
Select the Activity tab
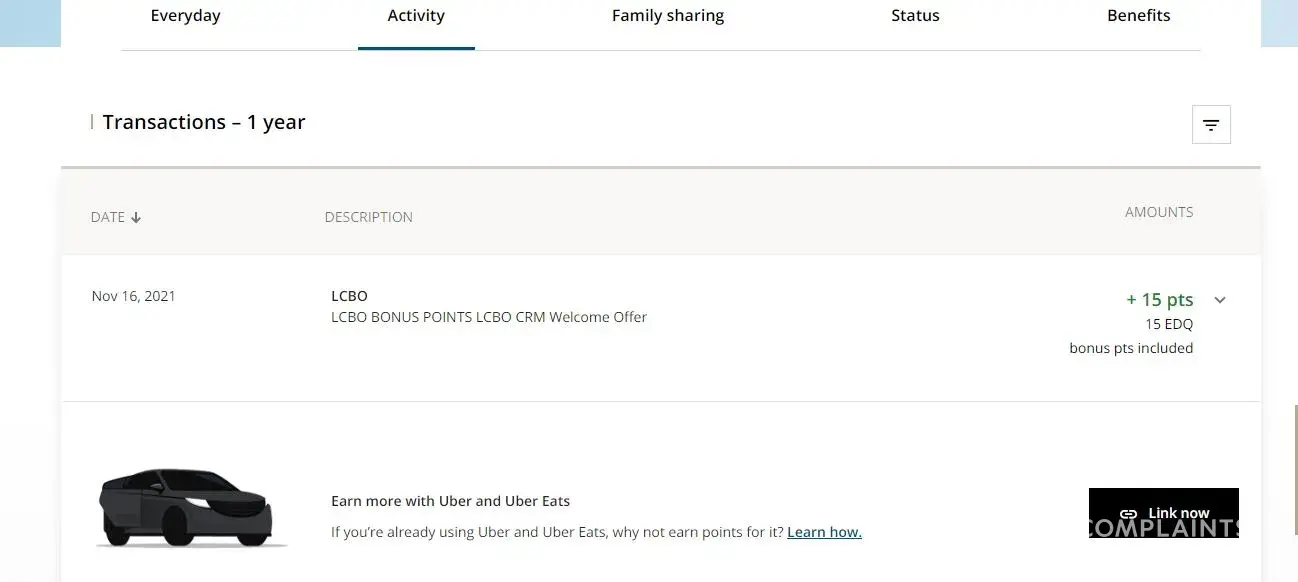pos(416,16)
